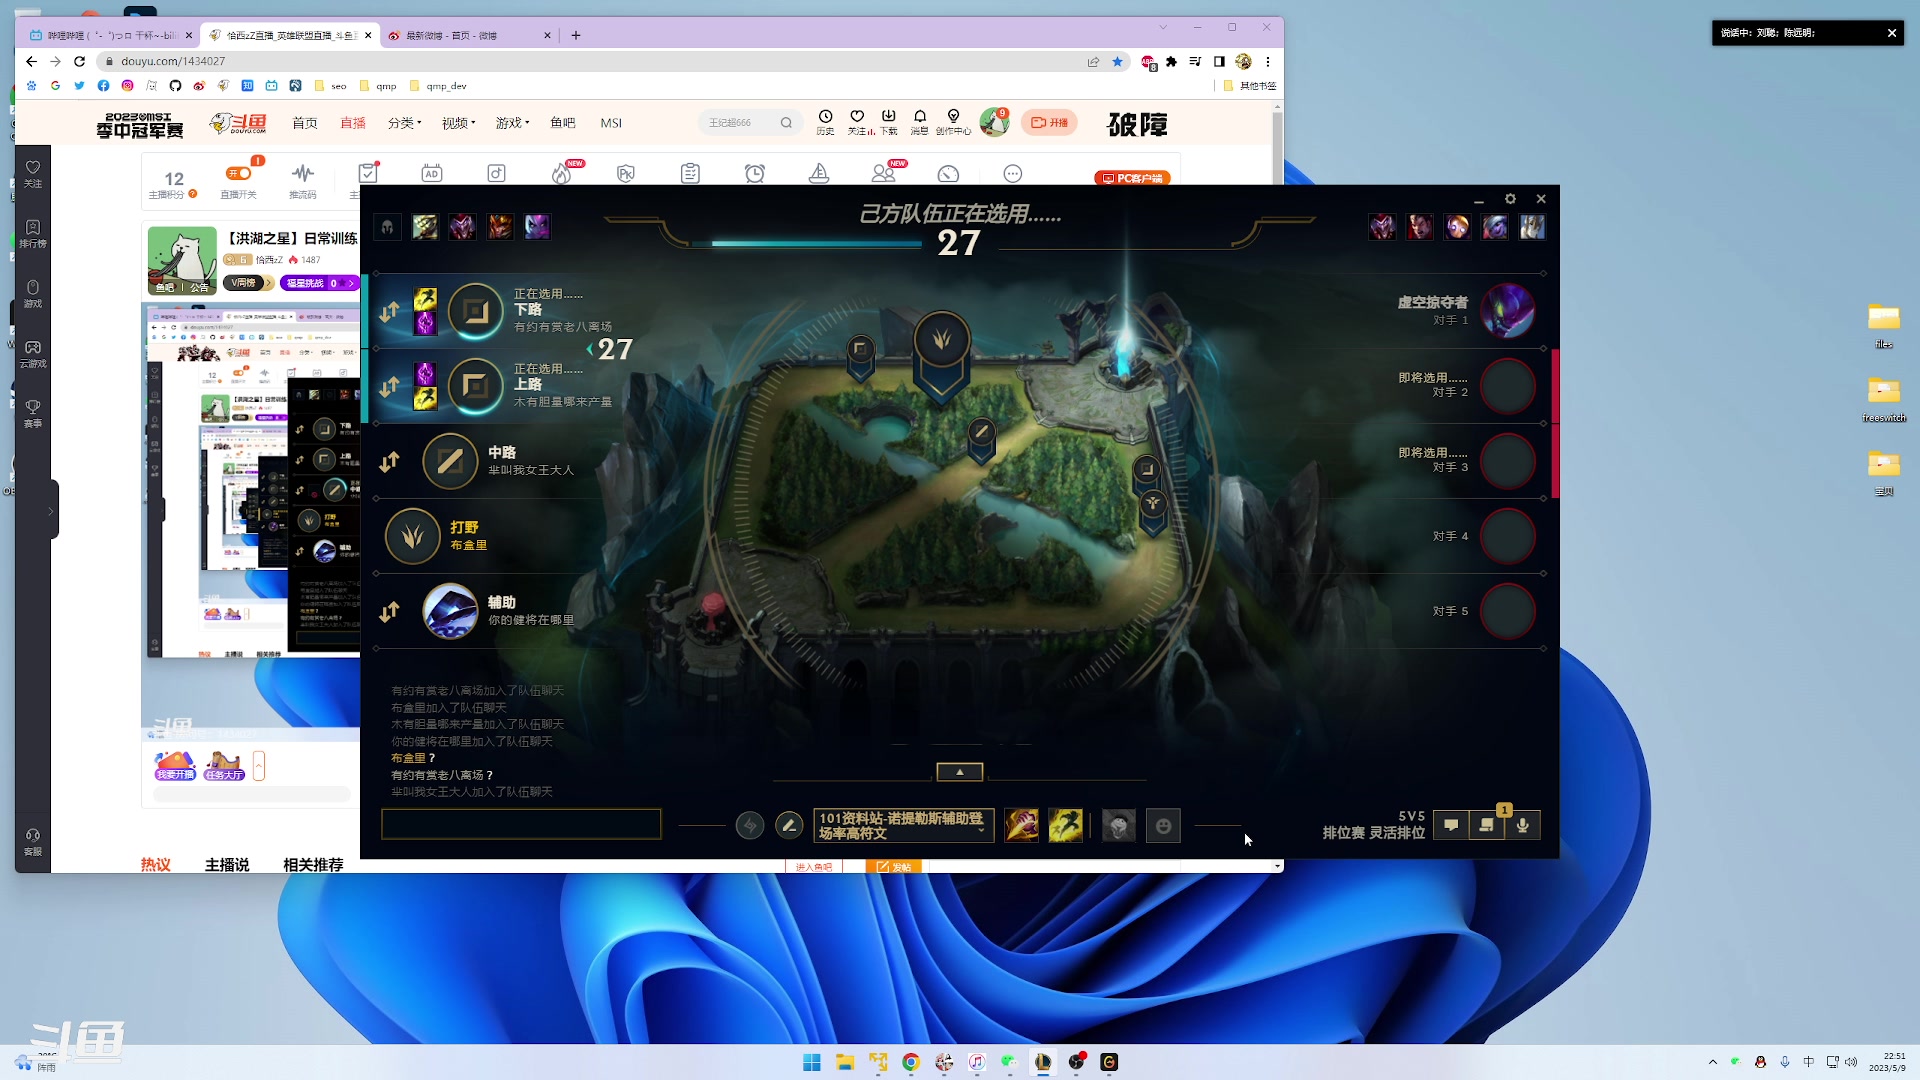Open League of Legends from the taskbar

pyautogui.click(x=1043, y=1062)
